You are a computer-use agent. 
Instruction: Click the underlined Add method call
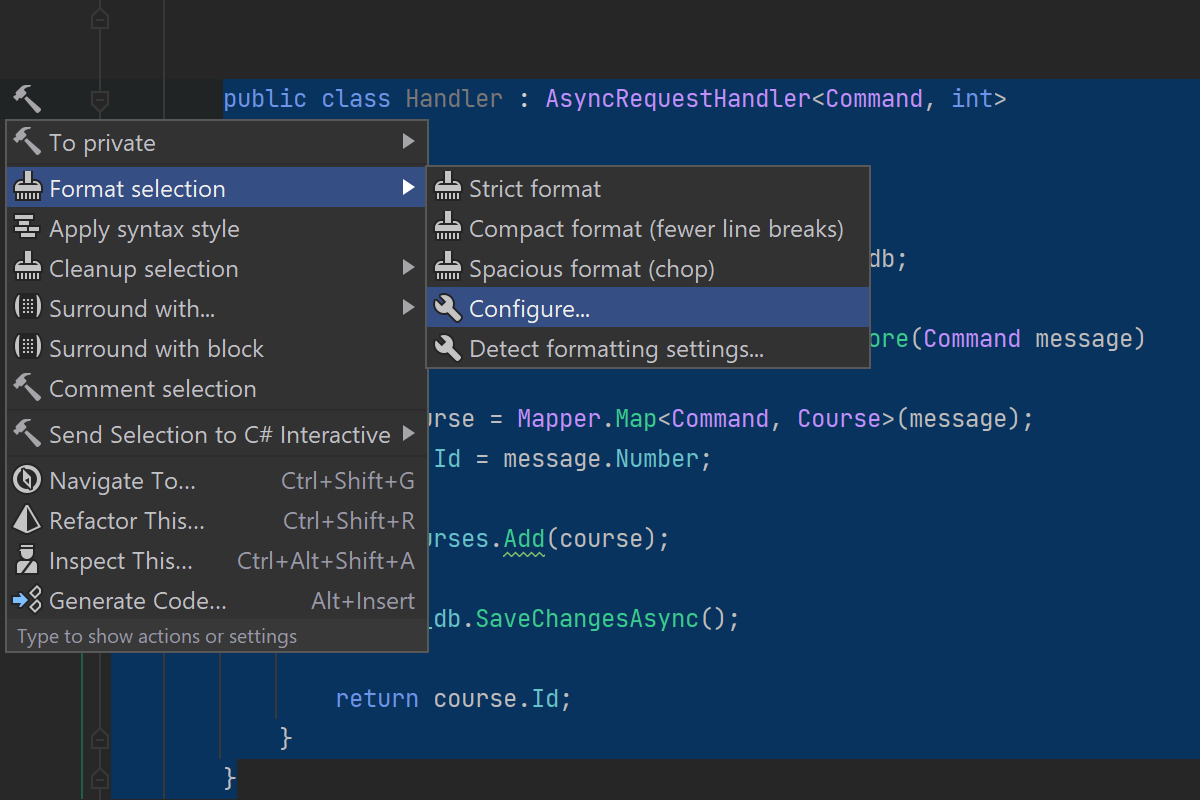coord(524,540)
